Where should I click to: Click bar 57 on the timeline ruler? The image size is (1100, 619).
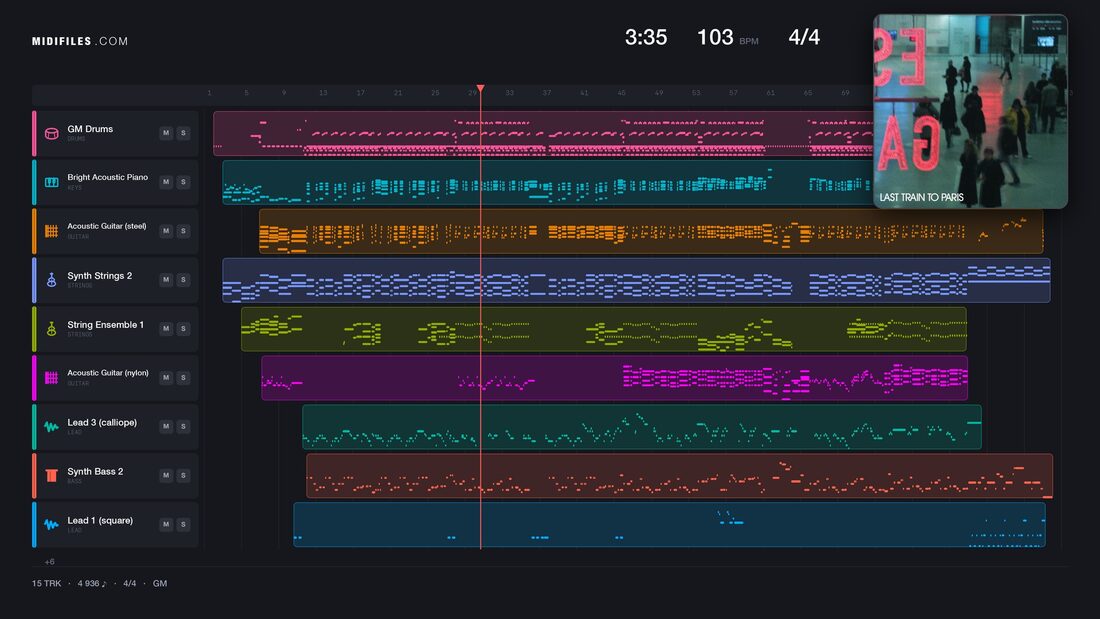coord(733,93)
